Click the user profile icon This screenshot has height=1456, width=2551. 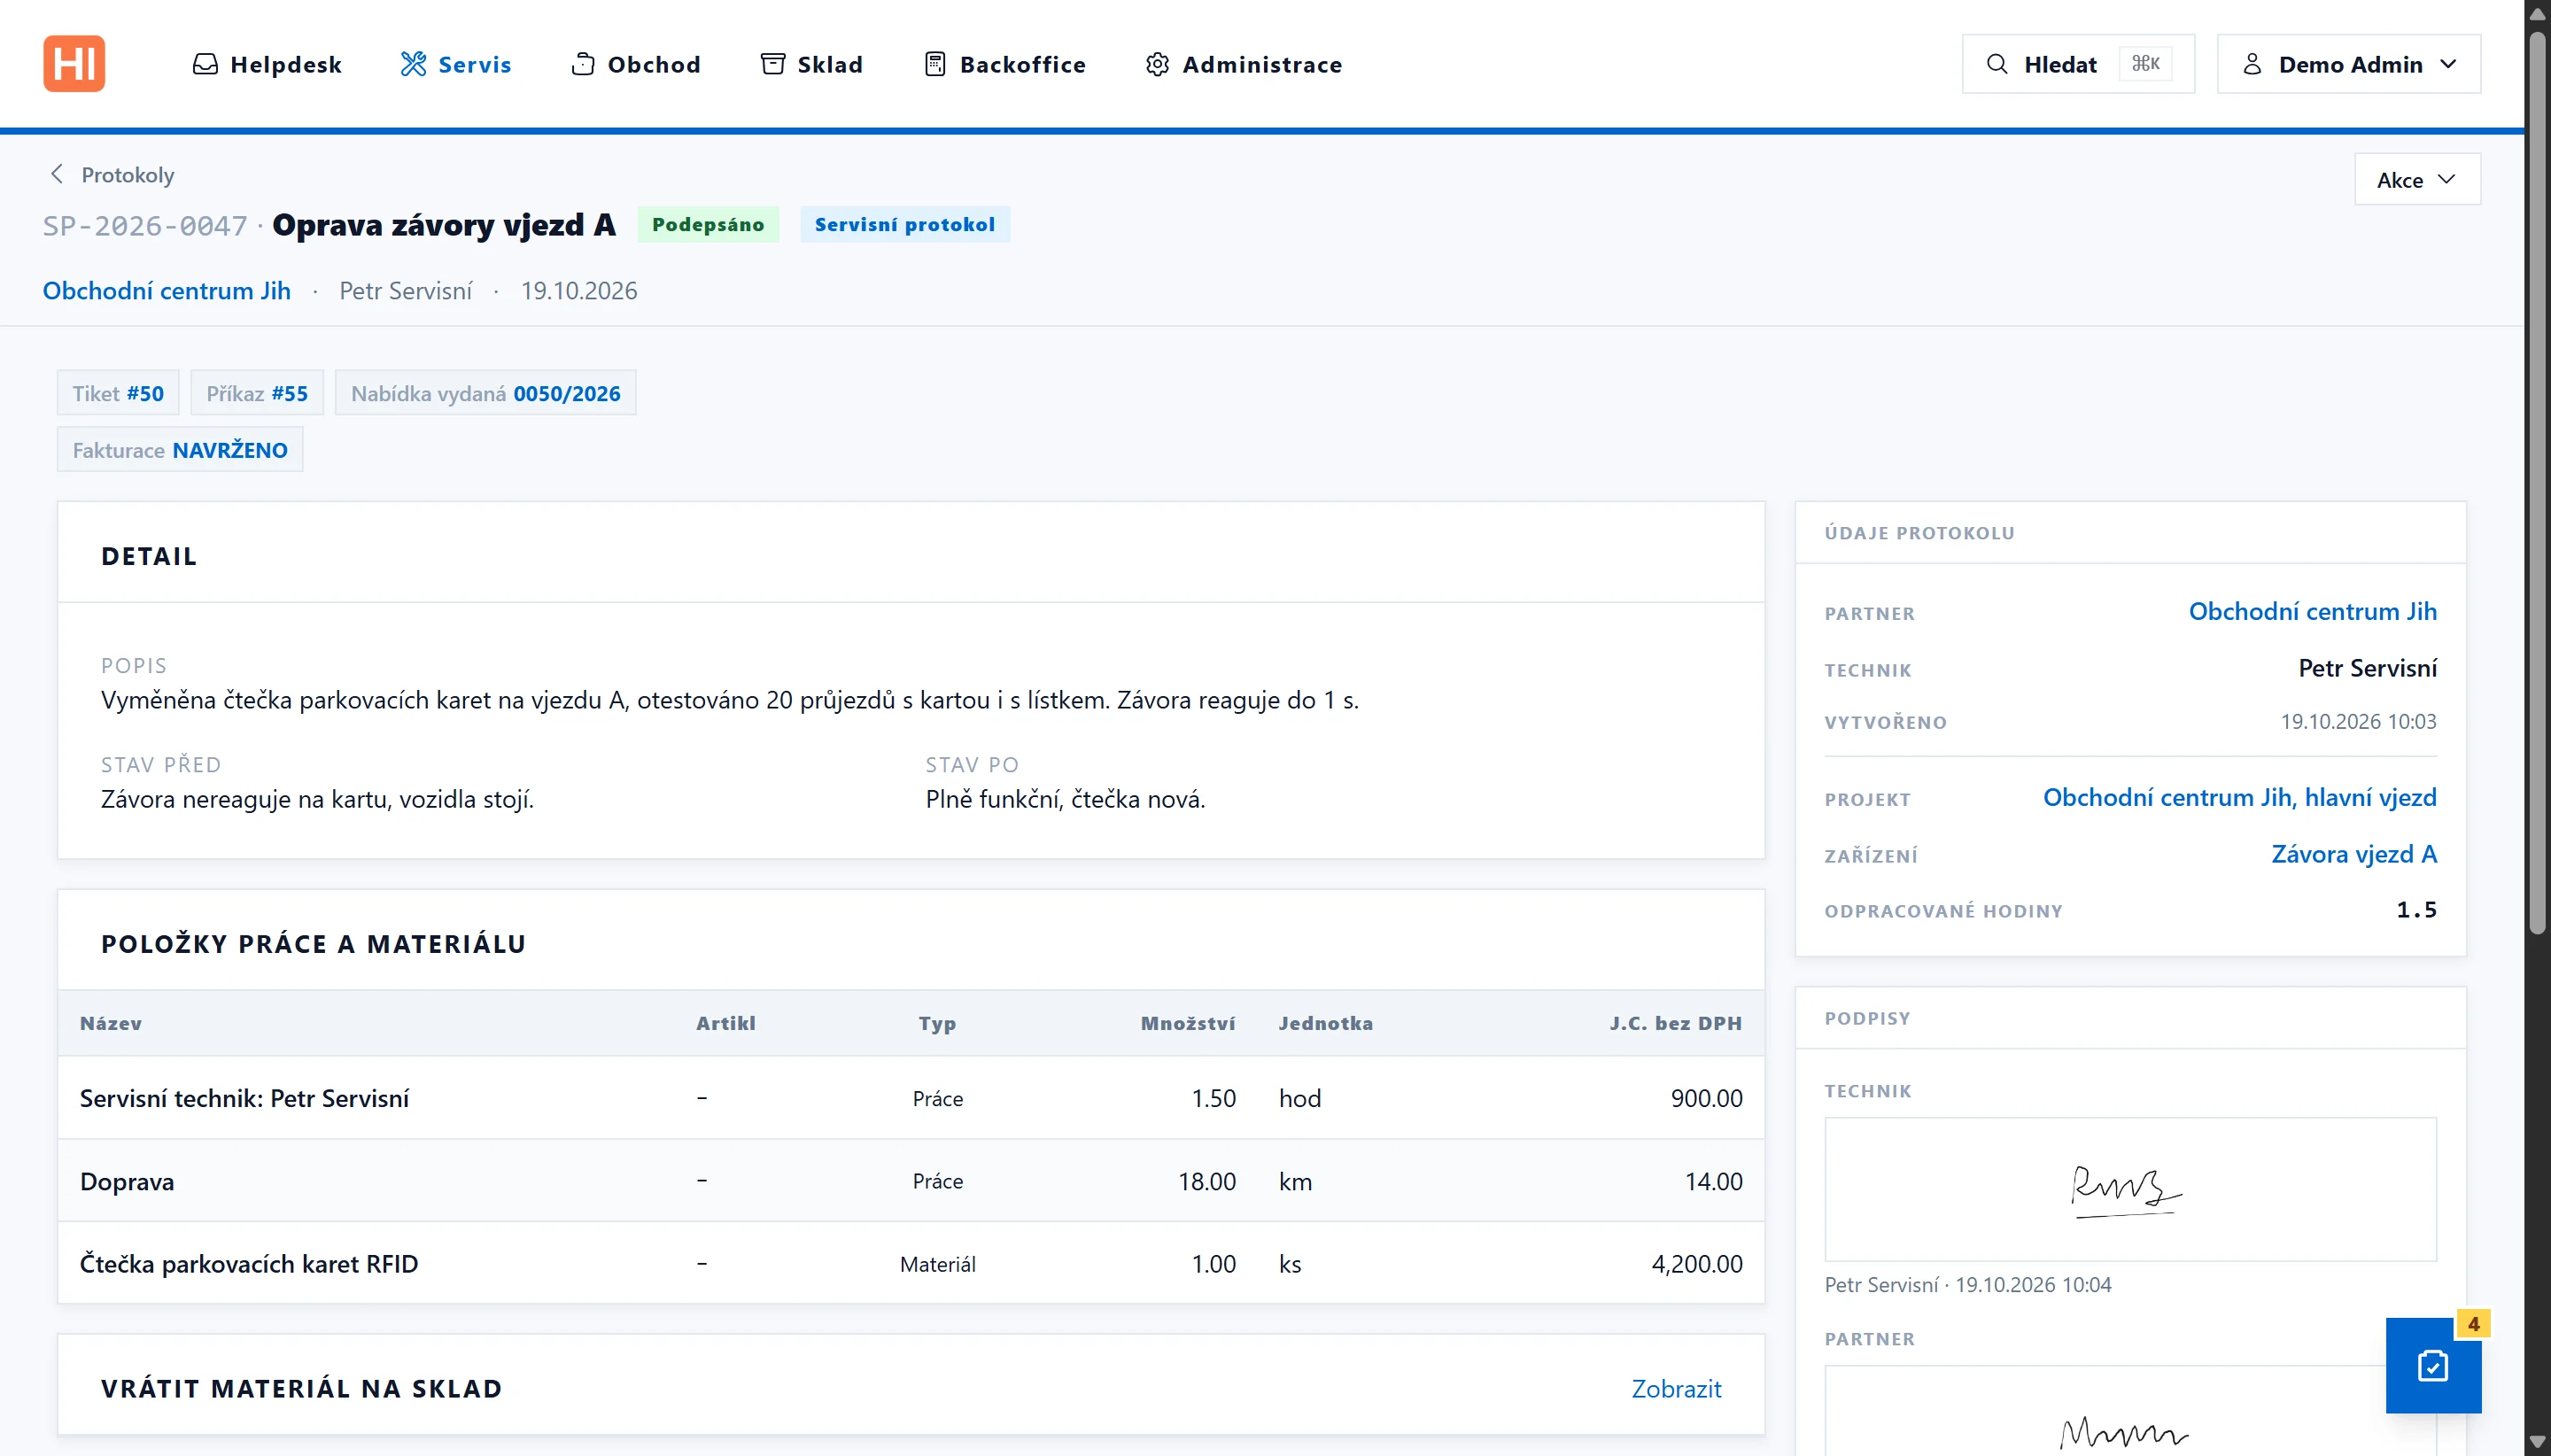[2252, 64]
